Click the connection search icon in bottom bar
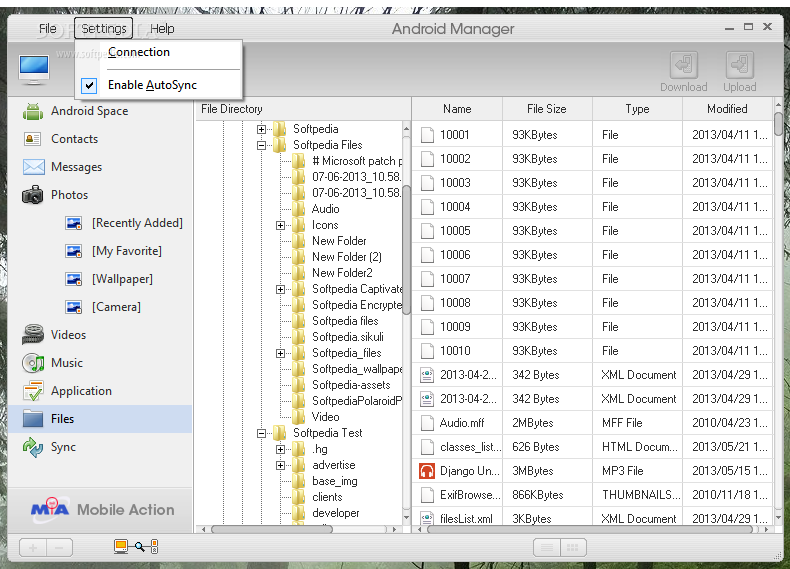 [x=136, y=547]
